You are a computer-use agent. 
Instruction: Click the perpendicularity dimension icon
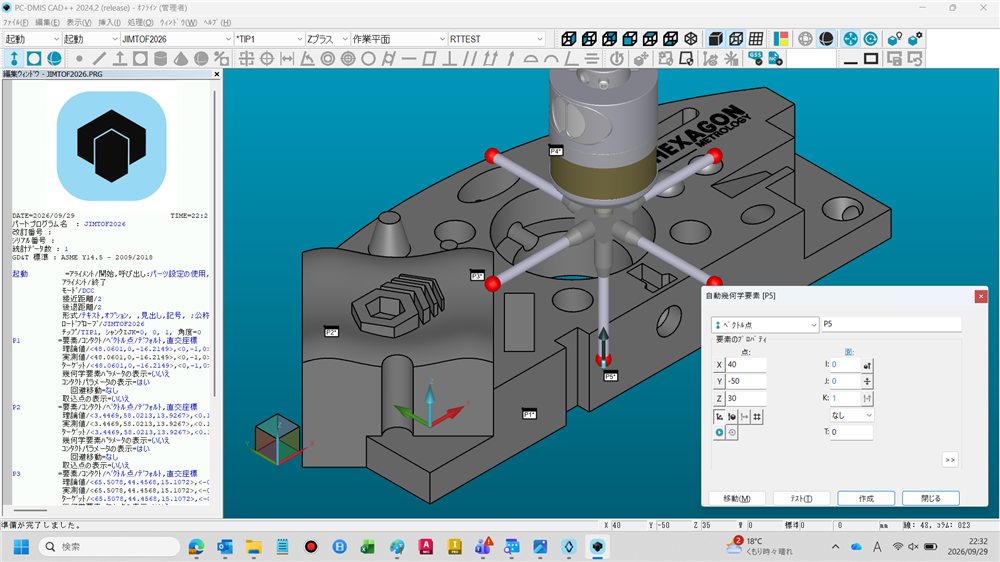pyautogui.click(x=450, y=59)
